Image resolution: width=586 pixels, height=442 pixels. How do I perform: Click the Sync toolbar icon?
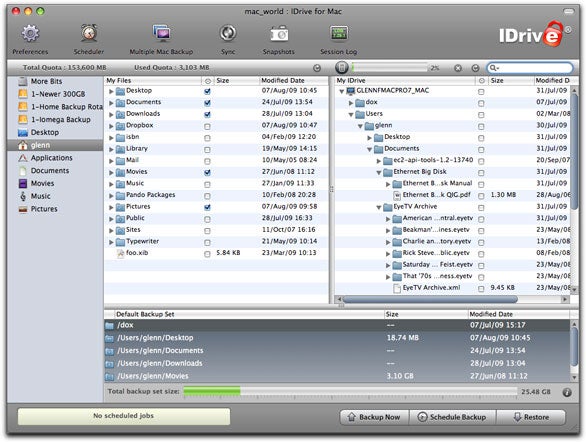tap(228, 34)
